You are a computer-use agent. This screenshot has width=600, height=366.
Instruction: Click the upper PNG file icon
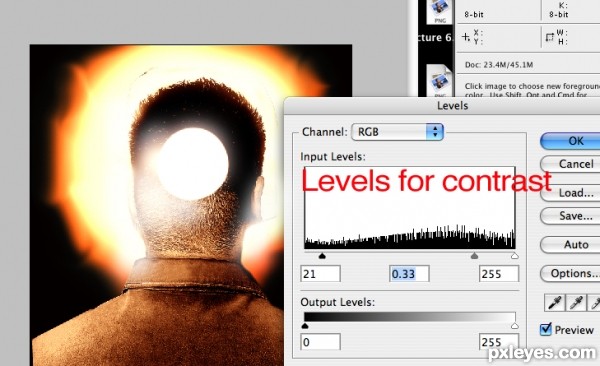coord(440,11)
